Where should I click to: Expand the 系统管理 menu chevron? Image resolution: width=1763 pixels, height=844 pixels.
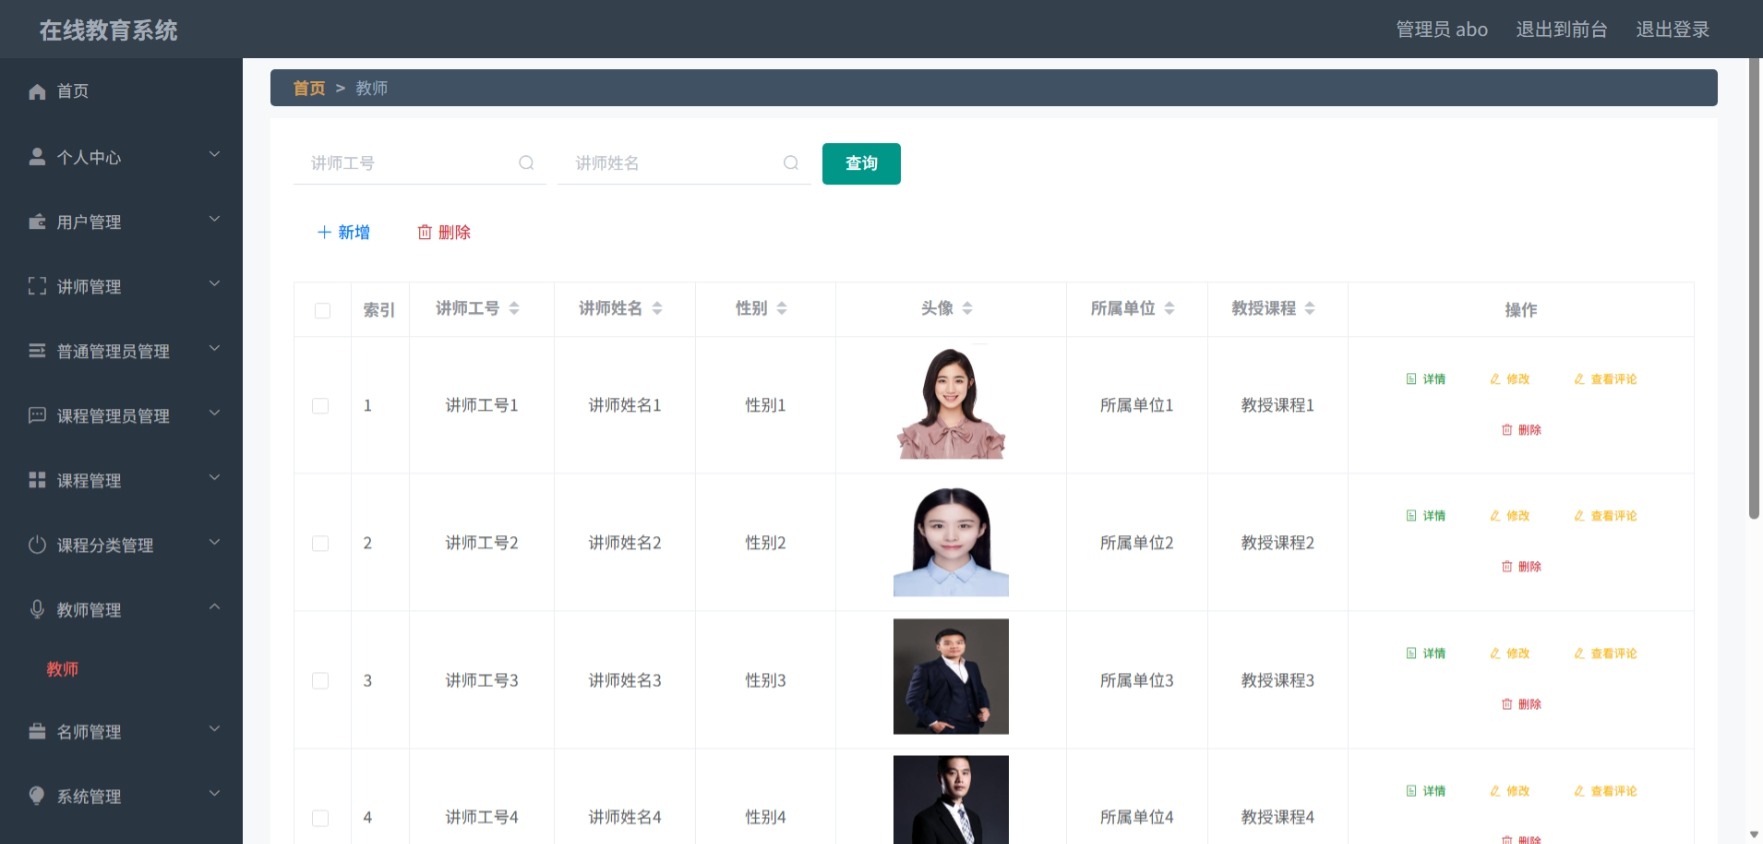point(214,793)
